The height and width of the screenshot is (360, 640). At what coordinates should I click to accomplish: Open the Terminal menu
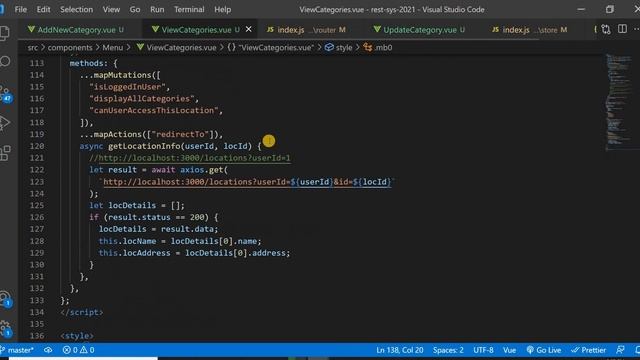[x=189, y=9]
